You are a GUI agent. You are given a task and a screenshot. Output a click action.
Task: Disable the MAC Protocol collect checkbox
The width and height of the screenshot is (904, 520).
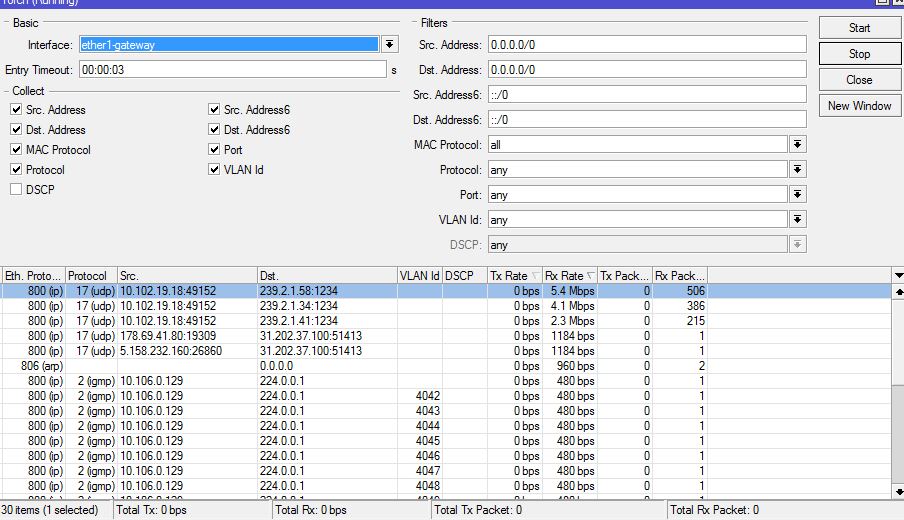point(16,150)
